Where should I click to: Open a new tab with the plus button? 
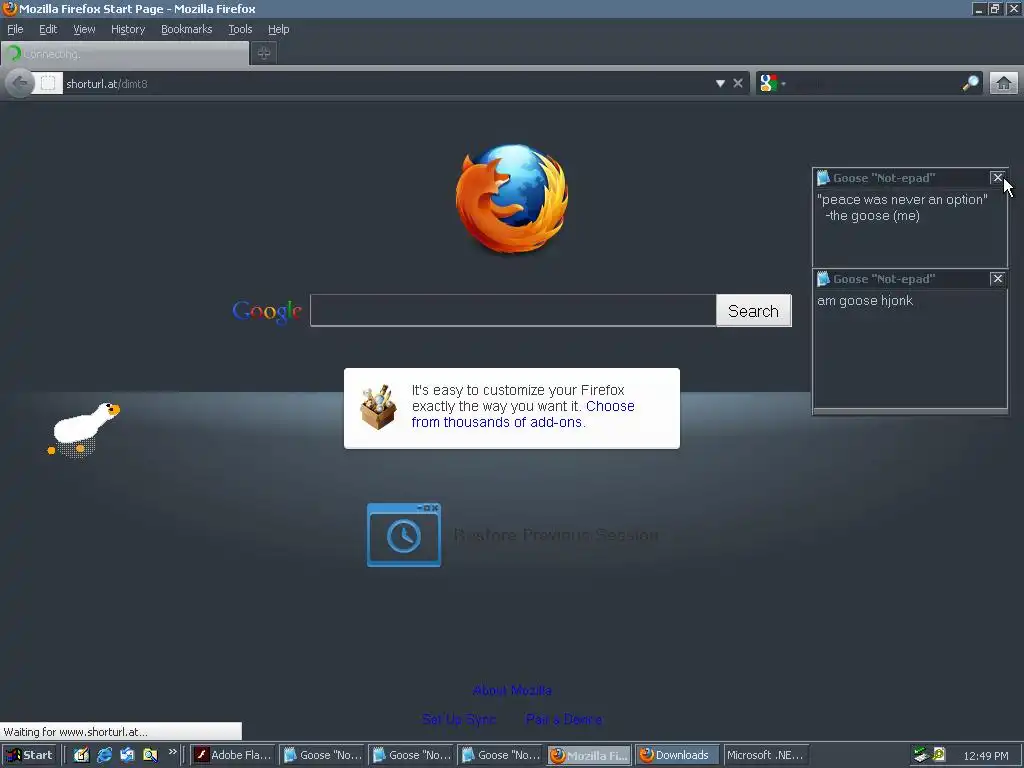264,54
